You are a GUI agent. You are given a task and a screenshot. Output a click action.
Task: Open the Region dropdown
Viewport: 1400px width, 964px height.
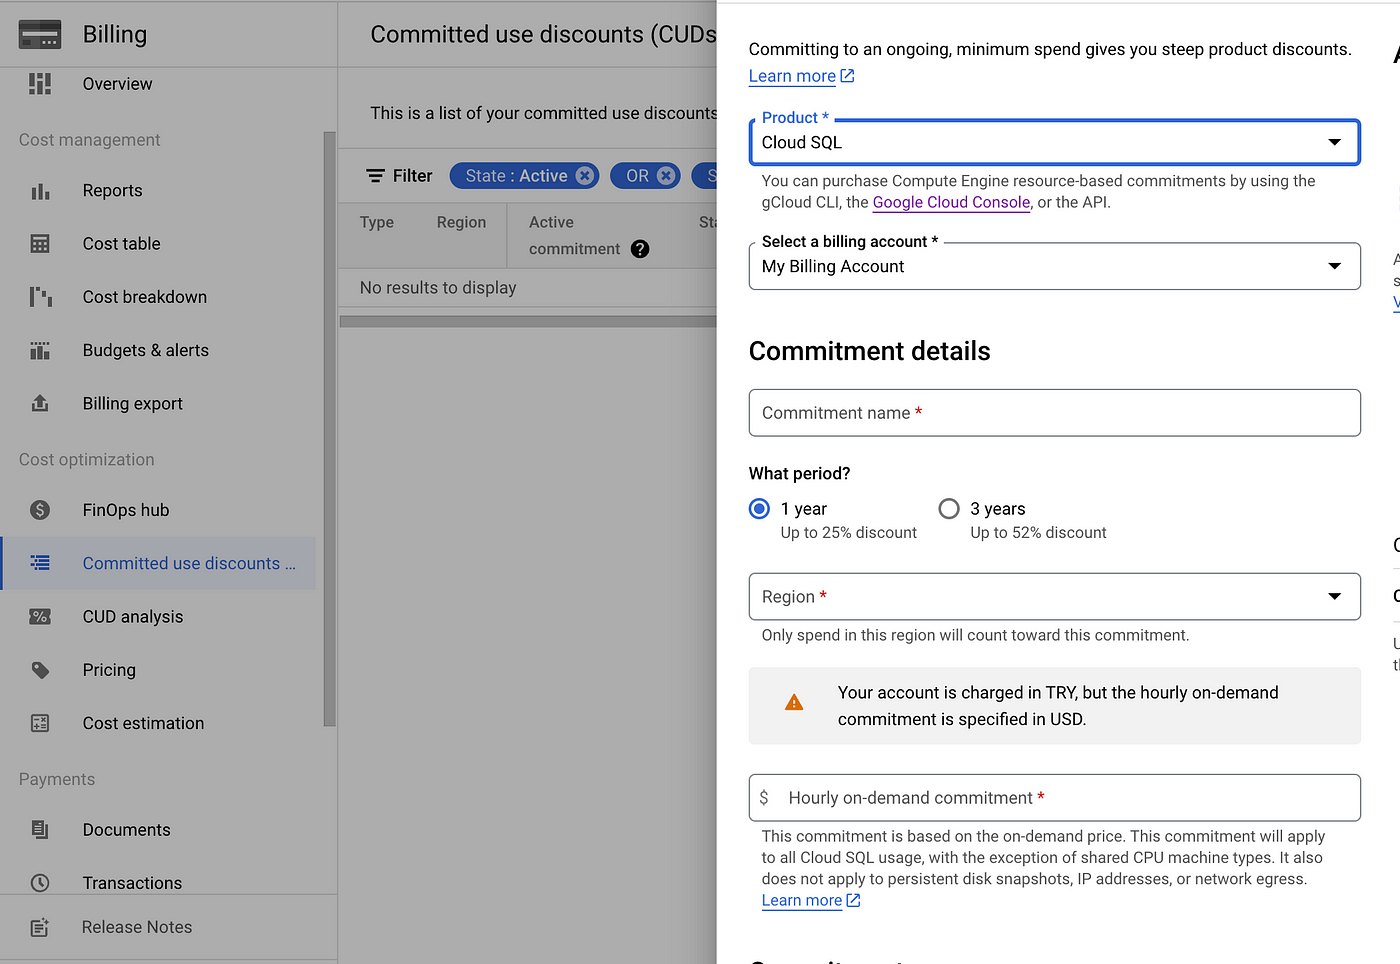point(1054,597)
